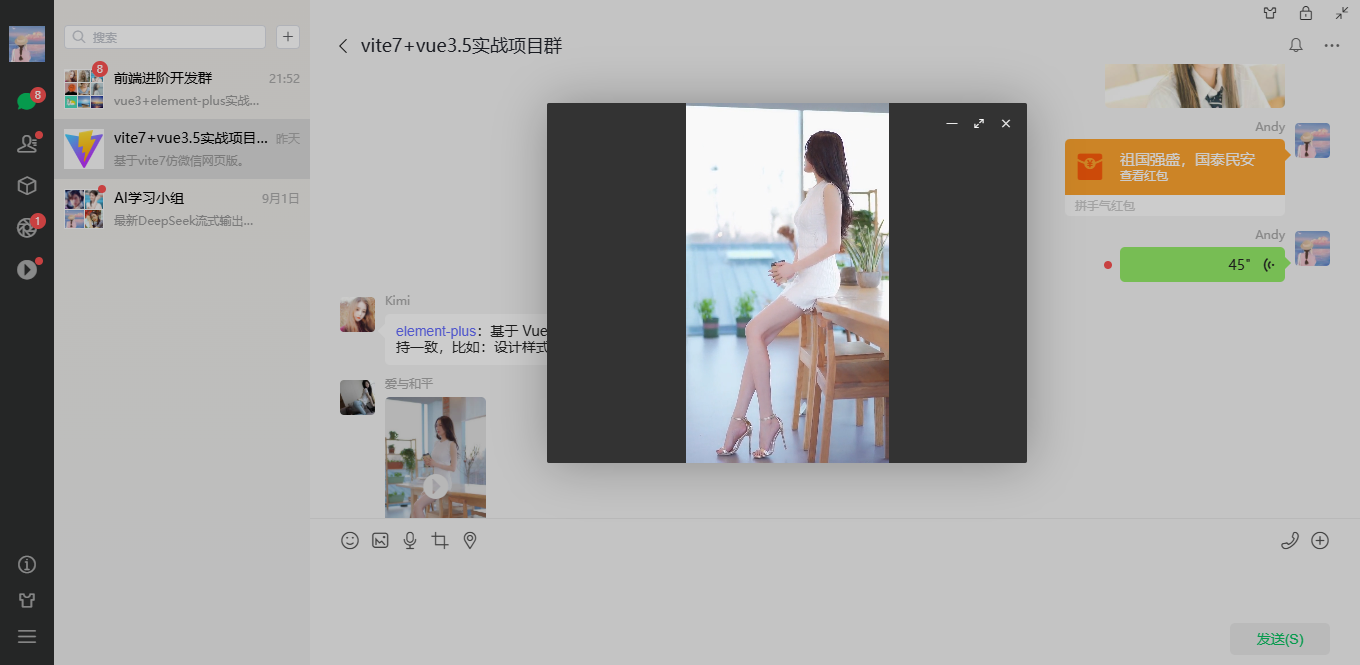This screenshot has width=1360, height=665.
Task: Click the send image icon
Action: (x=380, y=540)
